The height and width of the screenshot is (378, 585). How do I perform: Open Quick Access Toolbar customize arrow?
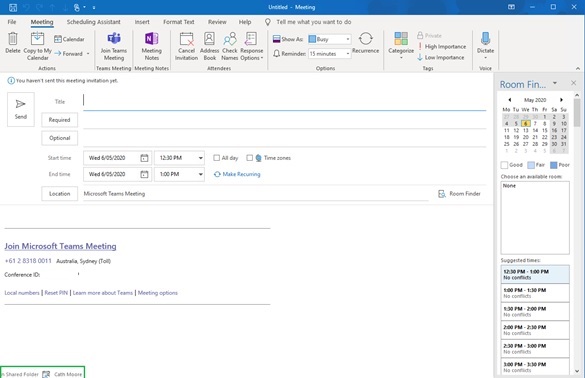click(94, 7)
